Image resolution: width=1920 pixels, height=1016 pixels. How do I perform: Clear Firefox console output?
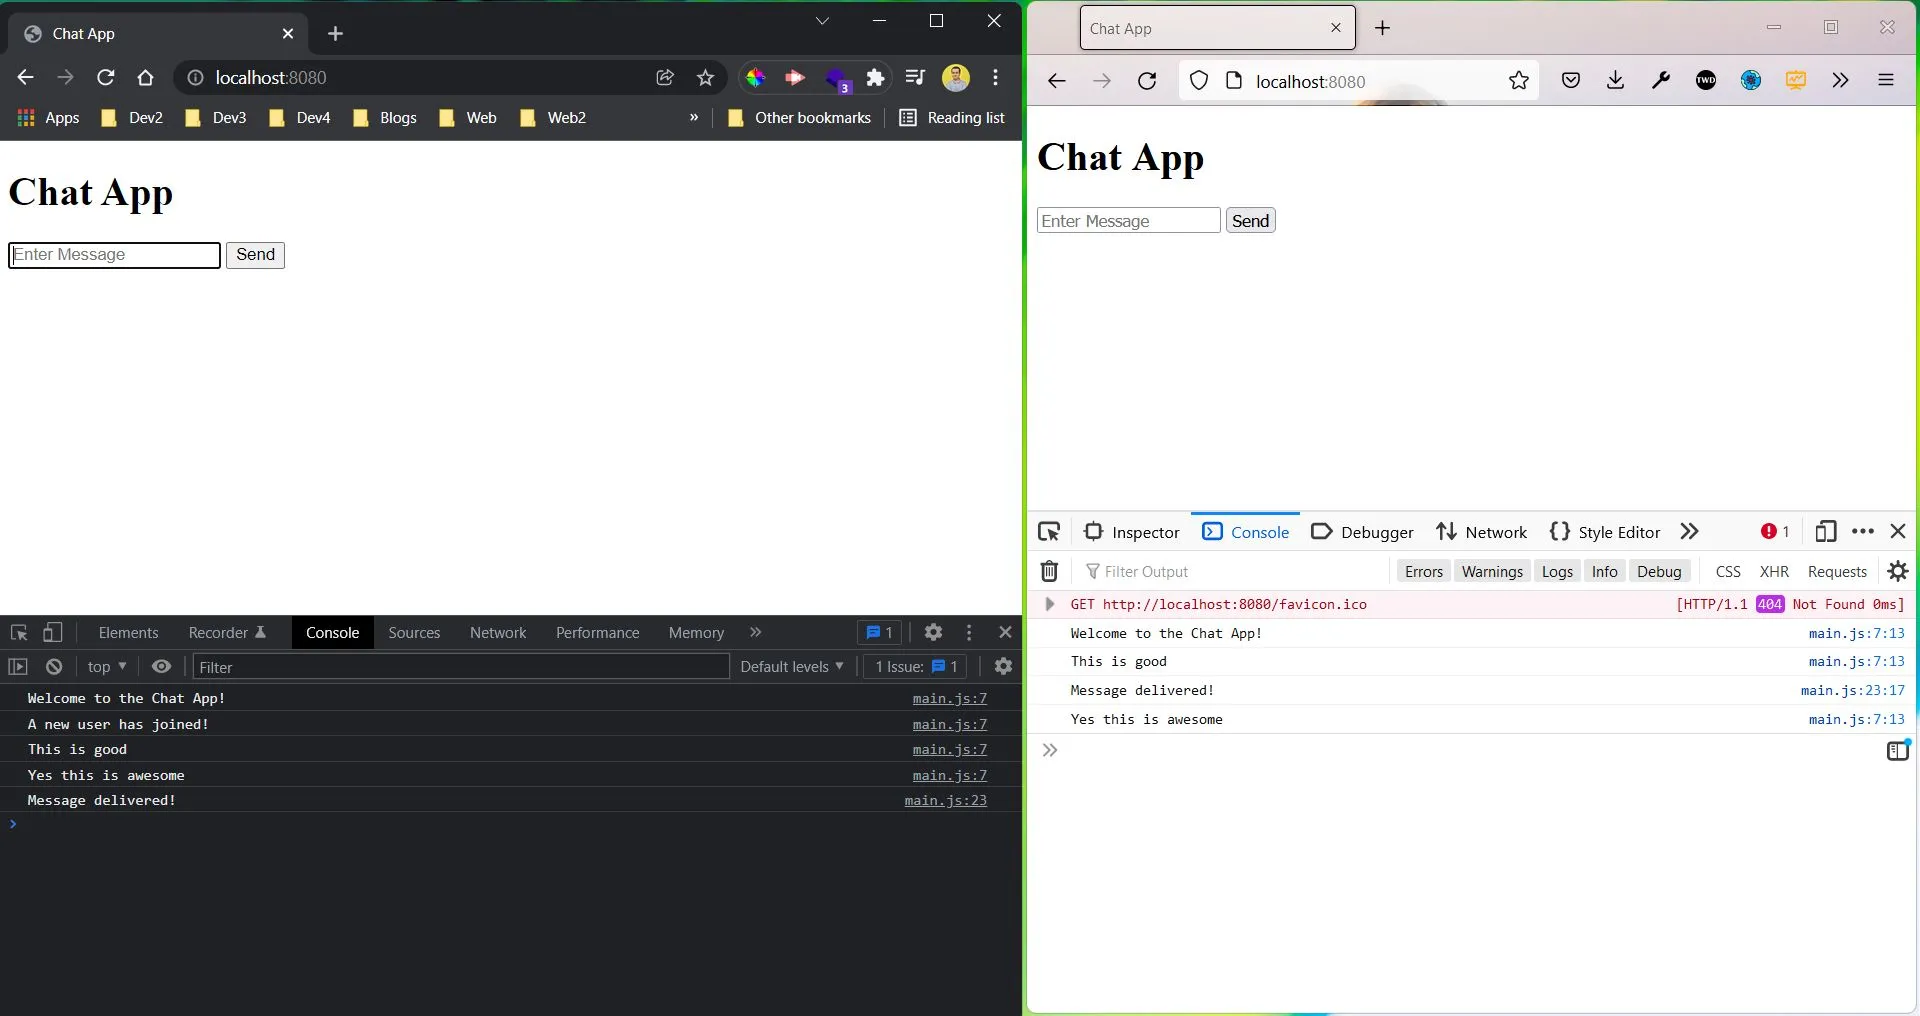coord(1049,571)
